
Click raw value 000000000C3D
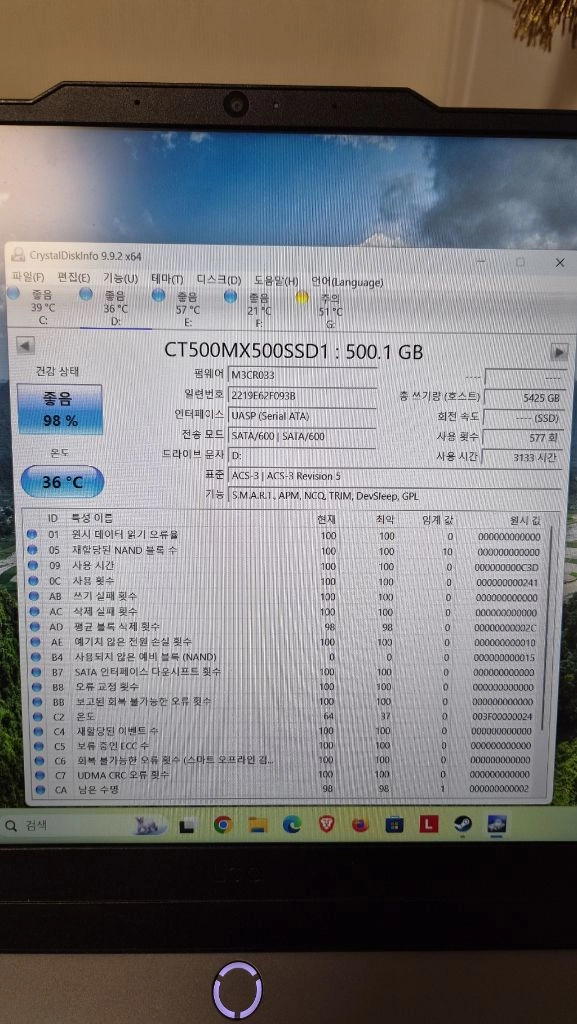(x=507, y=568)
